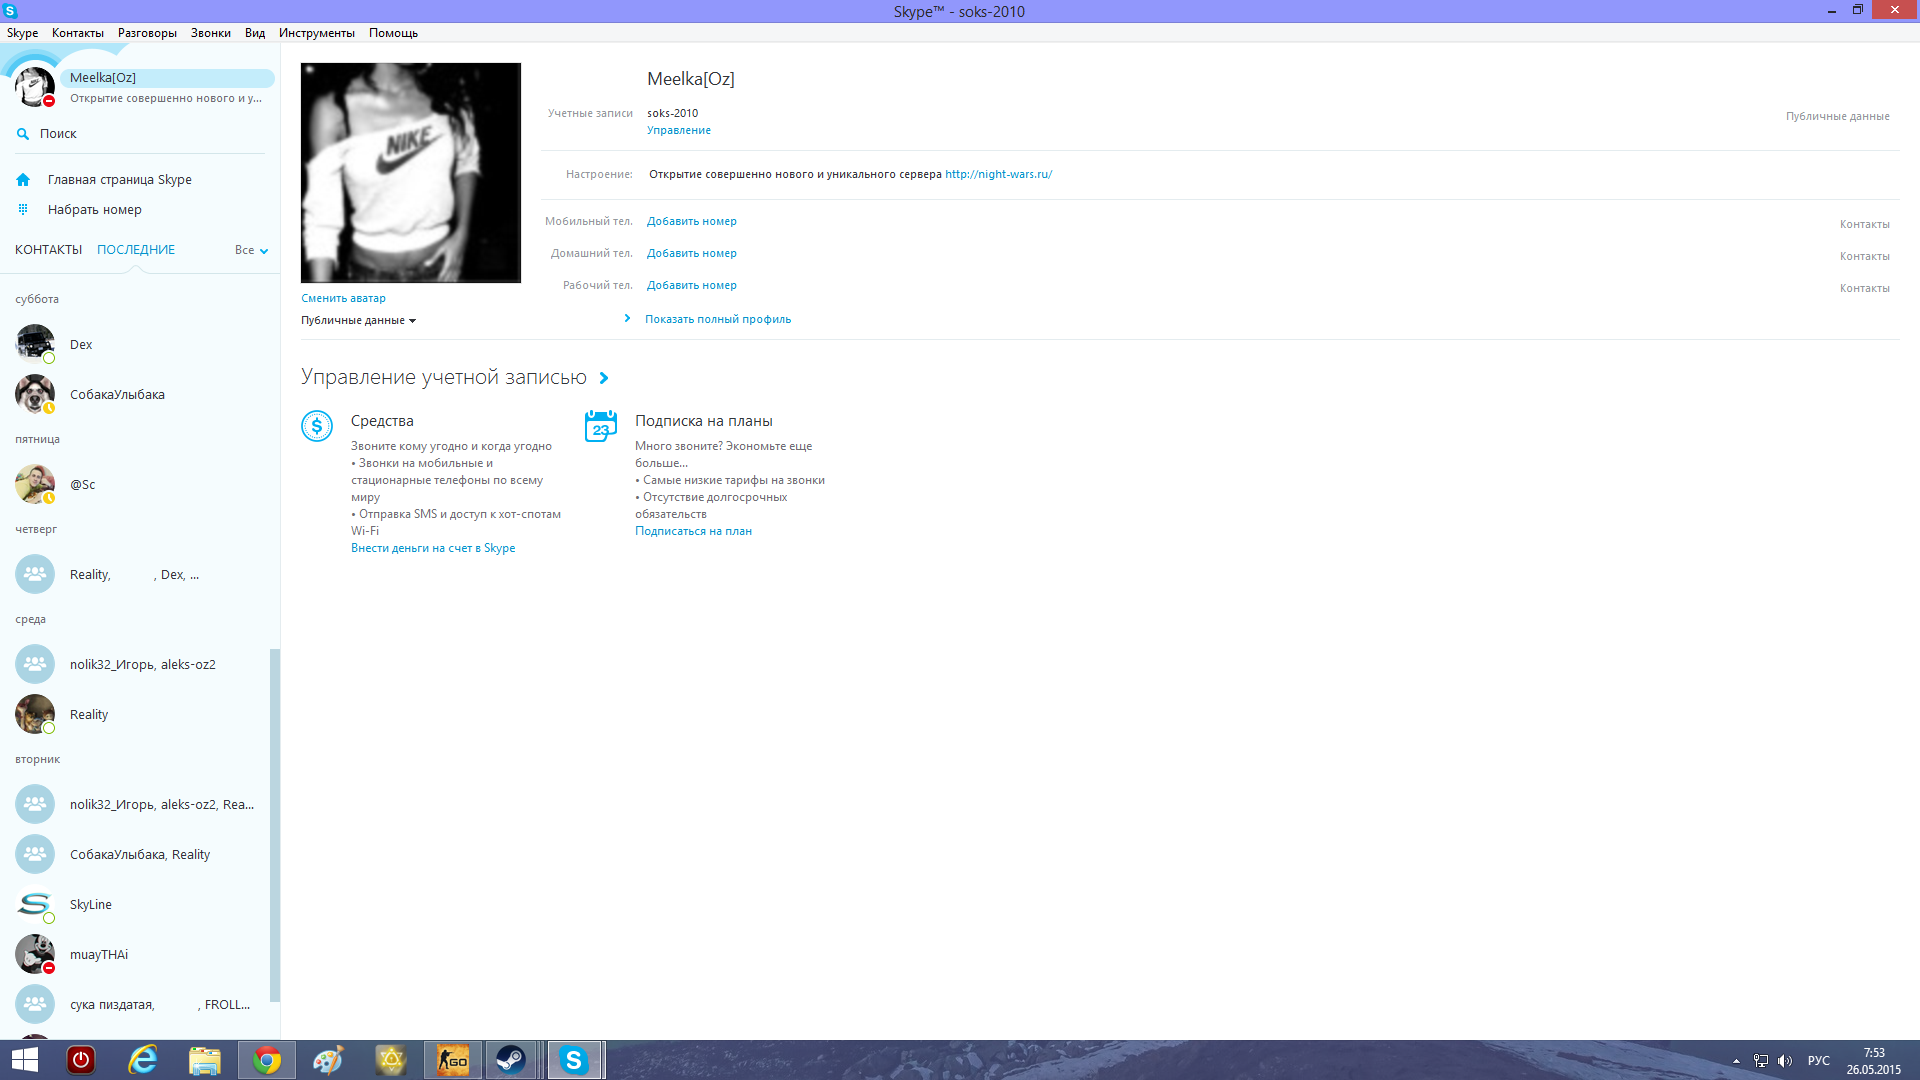Open the Звонки menu
This screenshot has height=1080, width=1920.
211,33
